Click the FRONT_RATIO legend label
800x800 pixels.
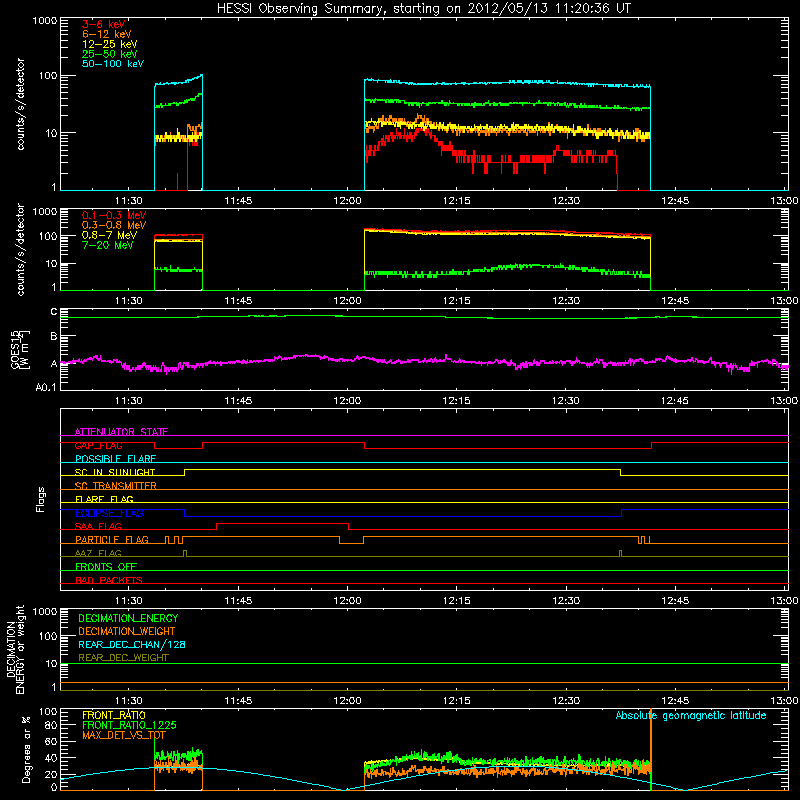click(x=114, y=715)
